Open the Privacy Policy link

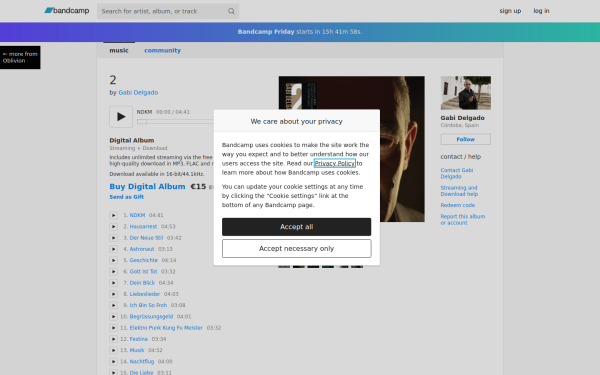click(335, 163)
